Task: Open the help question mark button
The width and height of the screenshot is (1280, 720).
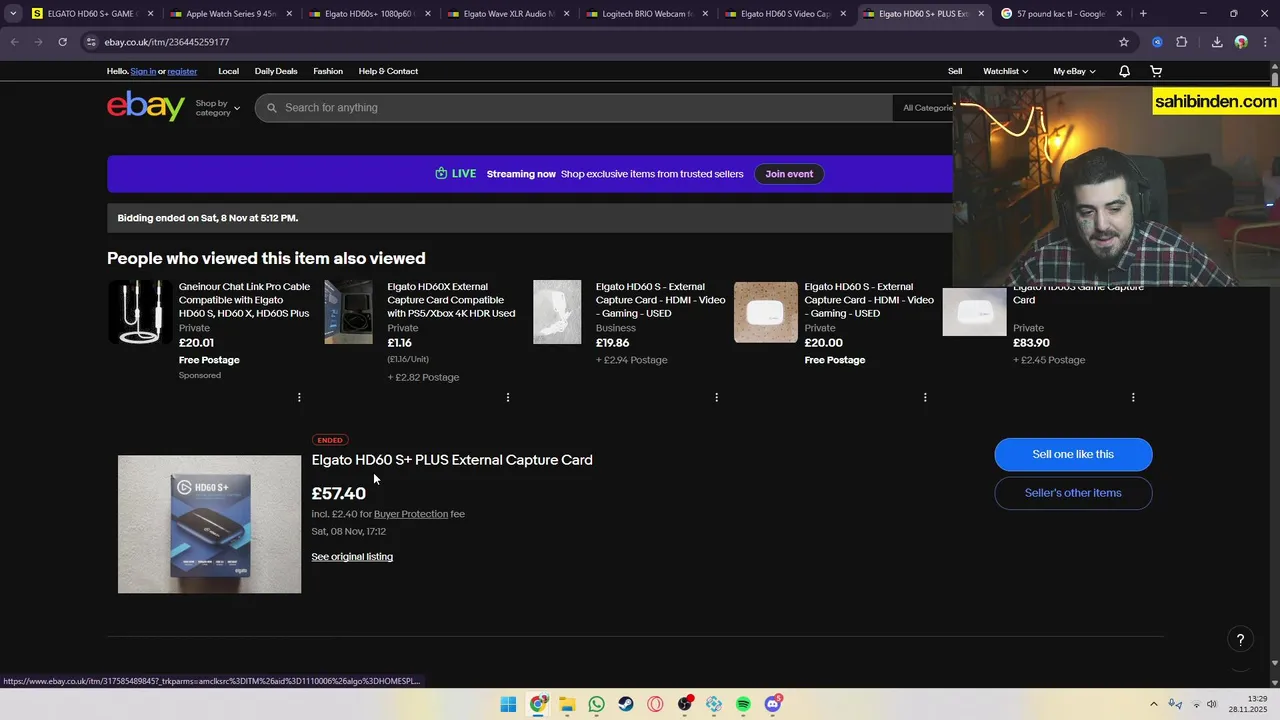Action: point(1240,640)
